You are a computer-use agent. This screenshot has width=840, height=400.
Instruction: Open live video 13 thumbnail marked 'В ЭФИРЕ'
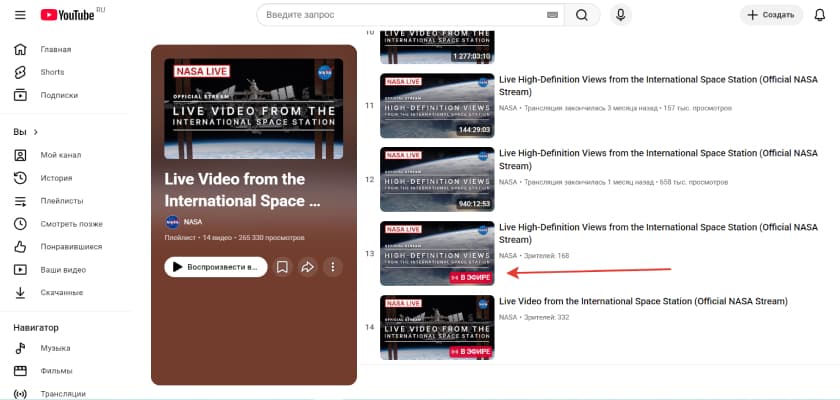[437, 253]
